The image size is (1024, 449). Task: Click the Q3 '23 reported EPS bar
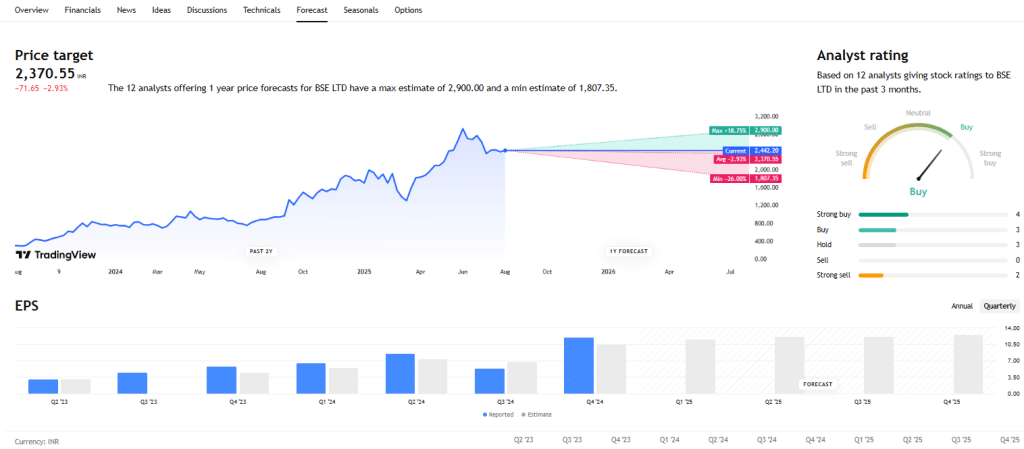[133, 383]
